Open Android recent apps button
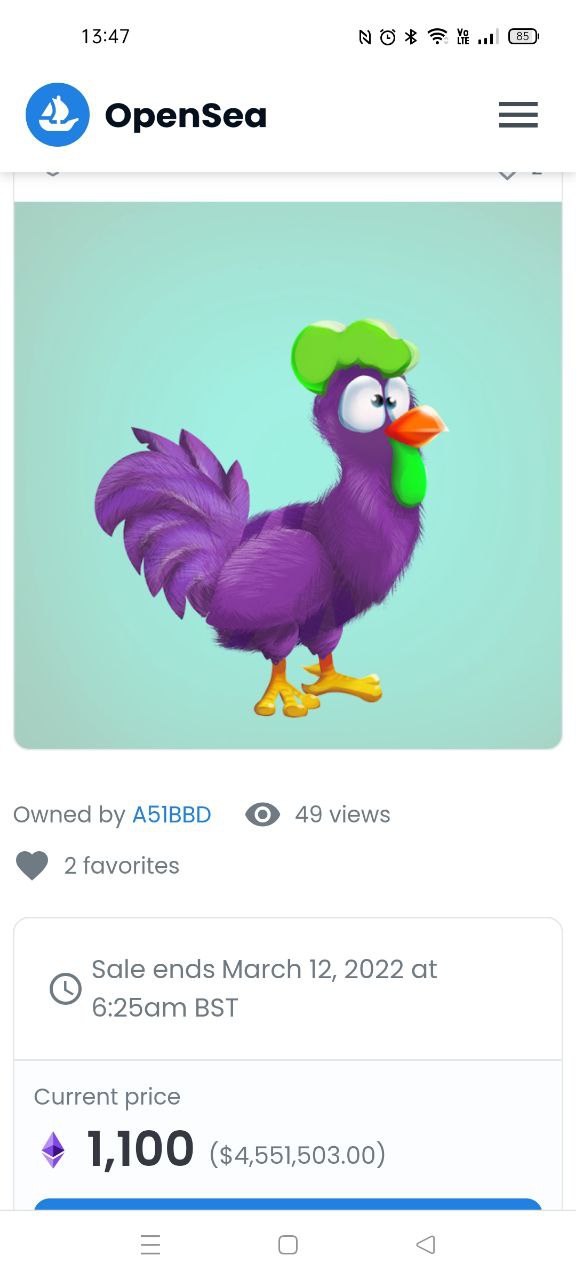The image size is (576, 1280). tap(151, 1245)
